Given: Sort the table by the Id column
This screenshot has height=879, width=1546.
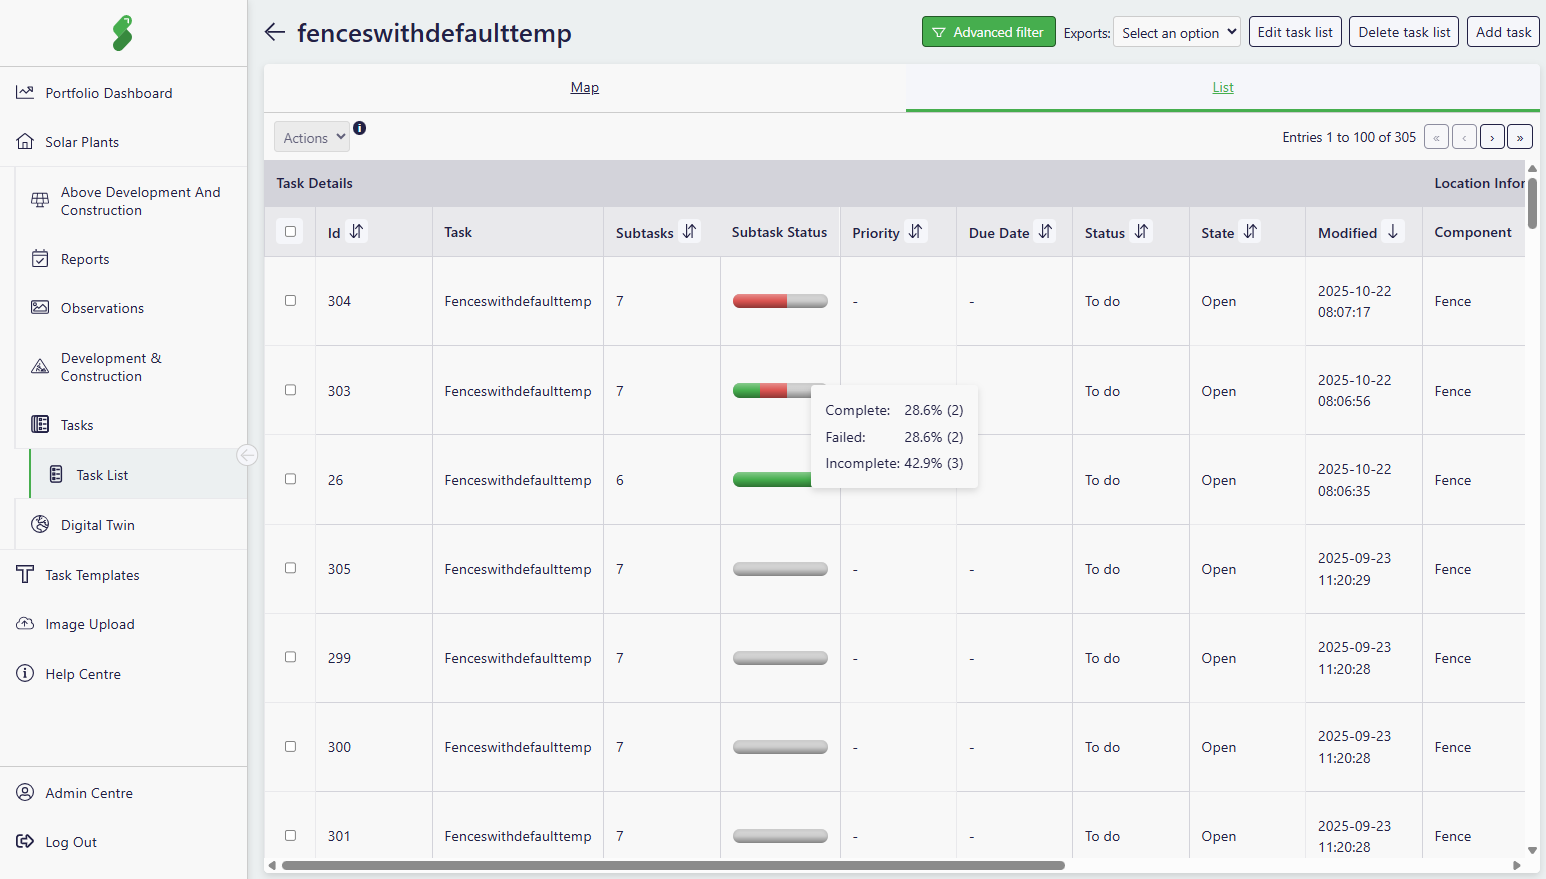Looking at the screenshot, I should 357,232.
